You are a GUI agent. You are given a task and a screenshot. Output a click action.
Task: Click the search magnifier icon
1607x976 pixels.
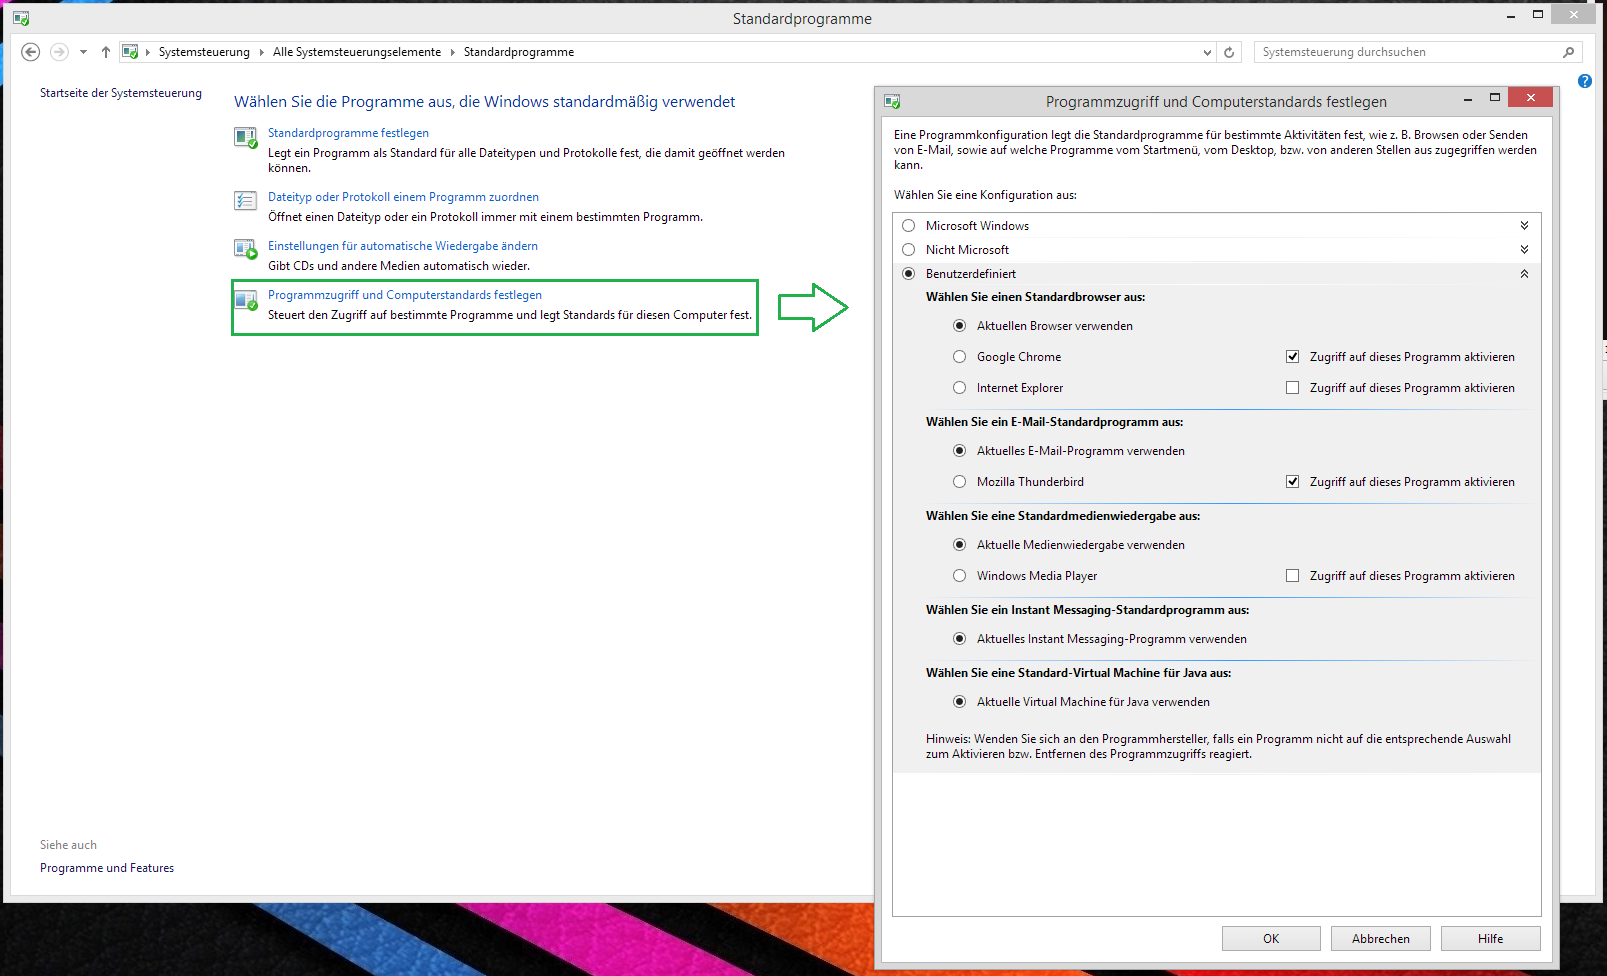click(x=1568, y=52)
